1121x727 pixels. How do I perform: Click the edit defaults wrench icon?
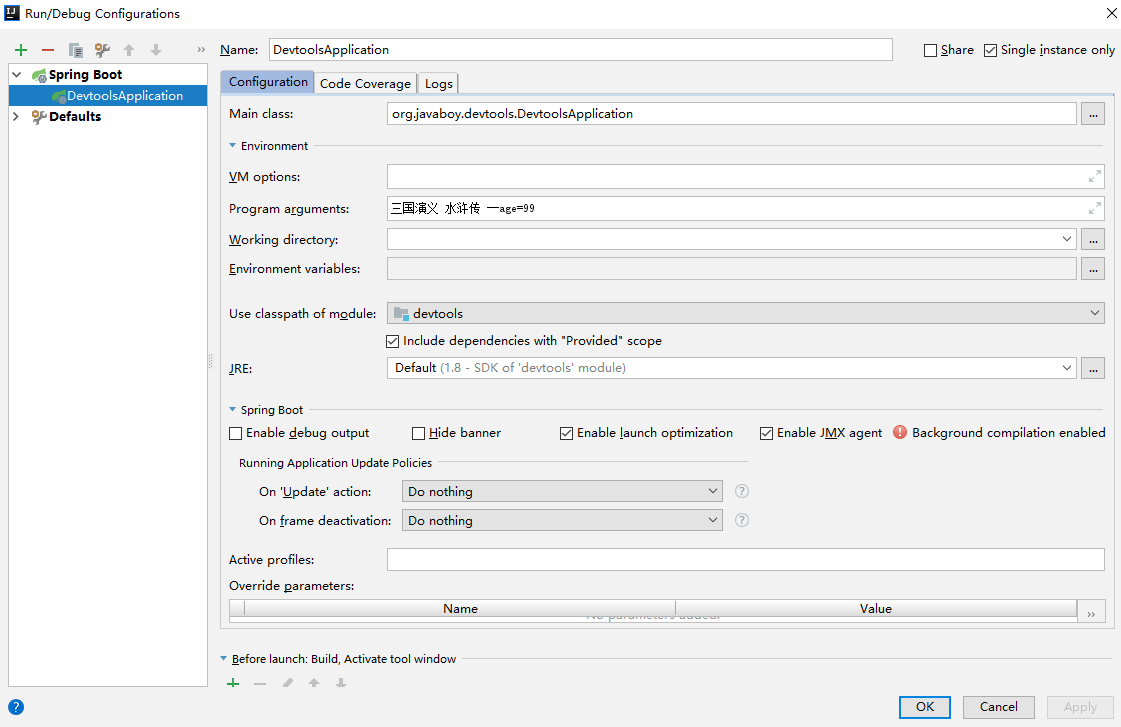[x=102, y=50]
